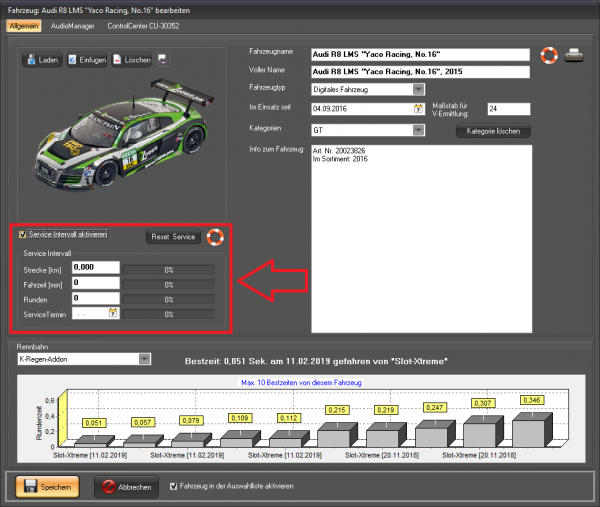Click the Bestzeit 0,051 Sek. text
Screen dimensions: 600x507
(x=316, y=361)
